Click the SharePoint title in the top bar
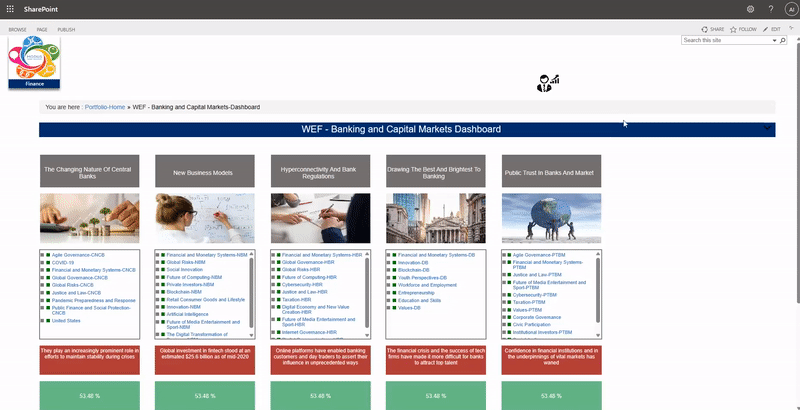Screen dimensions: 800x410 [40, 9]
